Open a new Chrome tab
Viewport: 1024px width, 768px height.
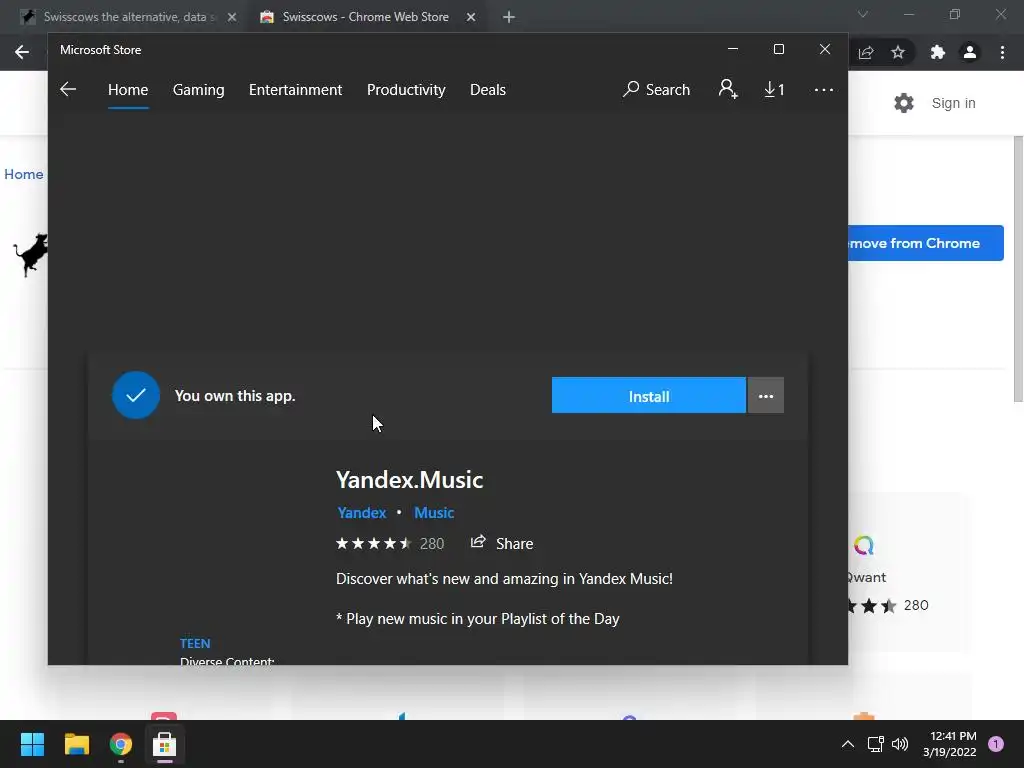tap(509, 17)
